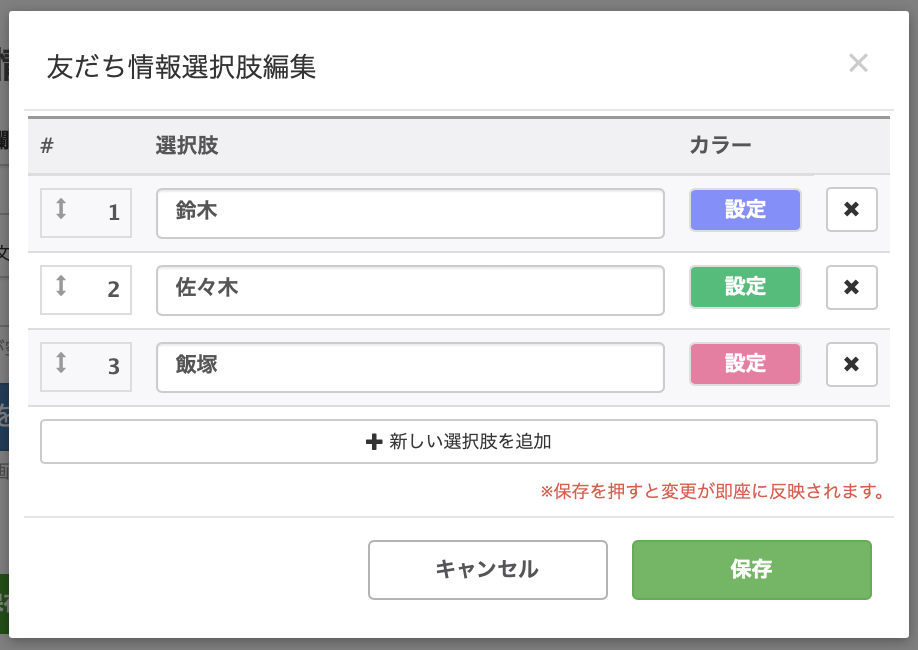The image size is (918, 650).
Task: Click the 新しい選択肢を追加 button
Action: point(459,441)
